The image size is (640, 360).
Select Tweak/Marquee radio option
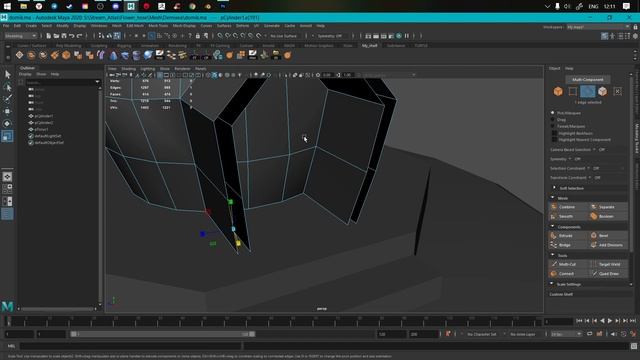pos(553,127)
